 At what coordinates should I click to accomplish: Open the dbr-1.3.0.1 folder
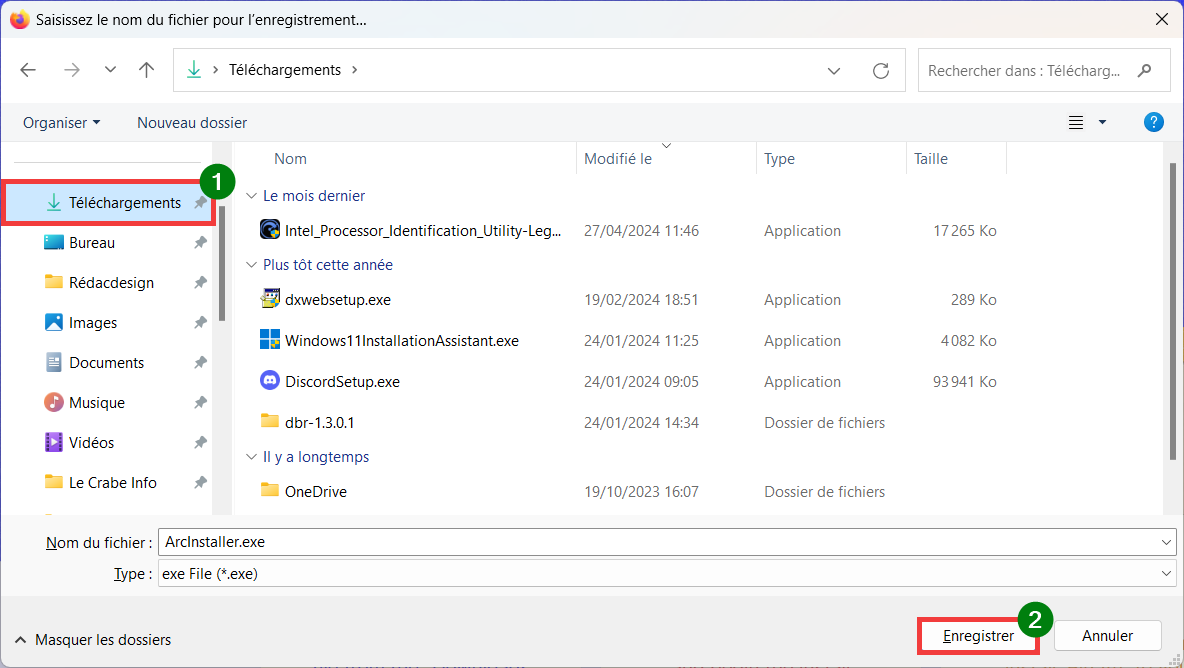point(319,423)
